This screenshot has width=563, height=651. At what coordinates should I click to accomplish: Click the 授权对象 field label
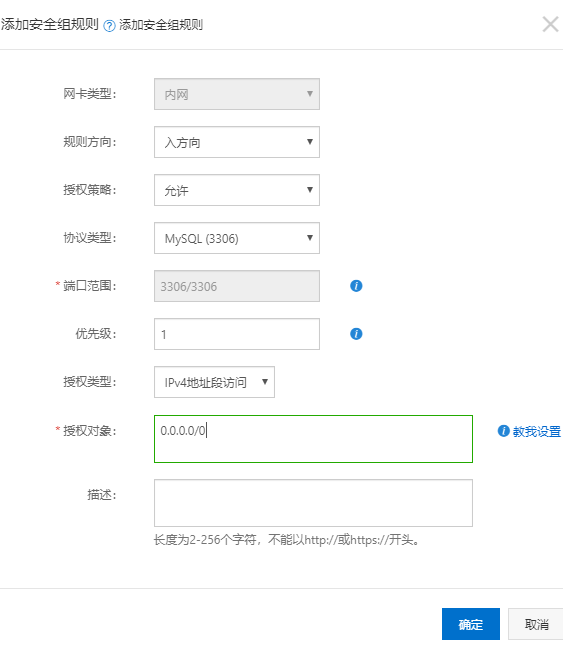[x=89, y=431]
